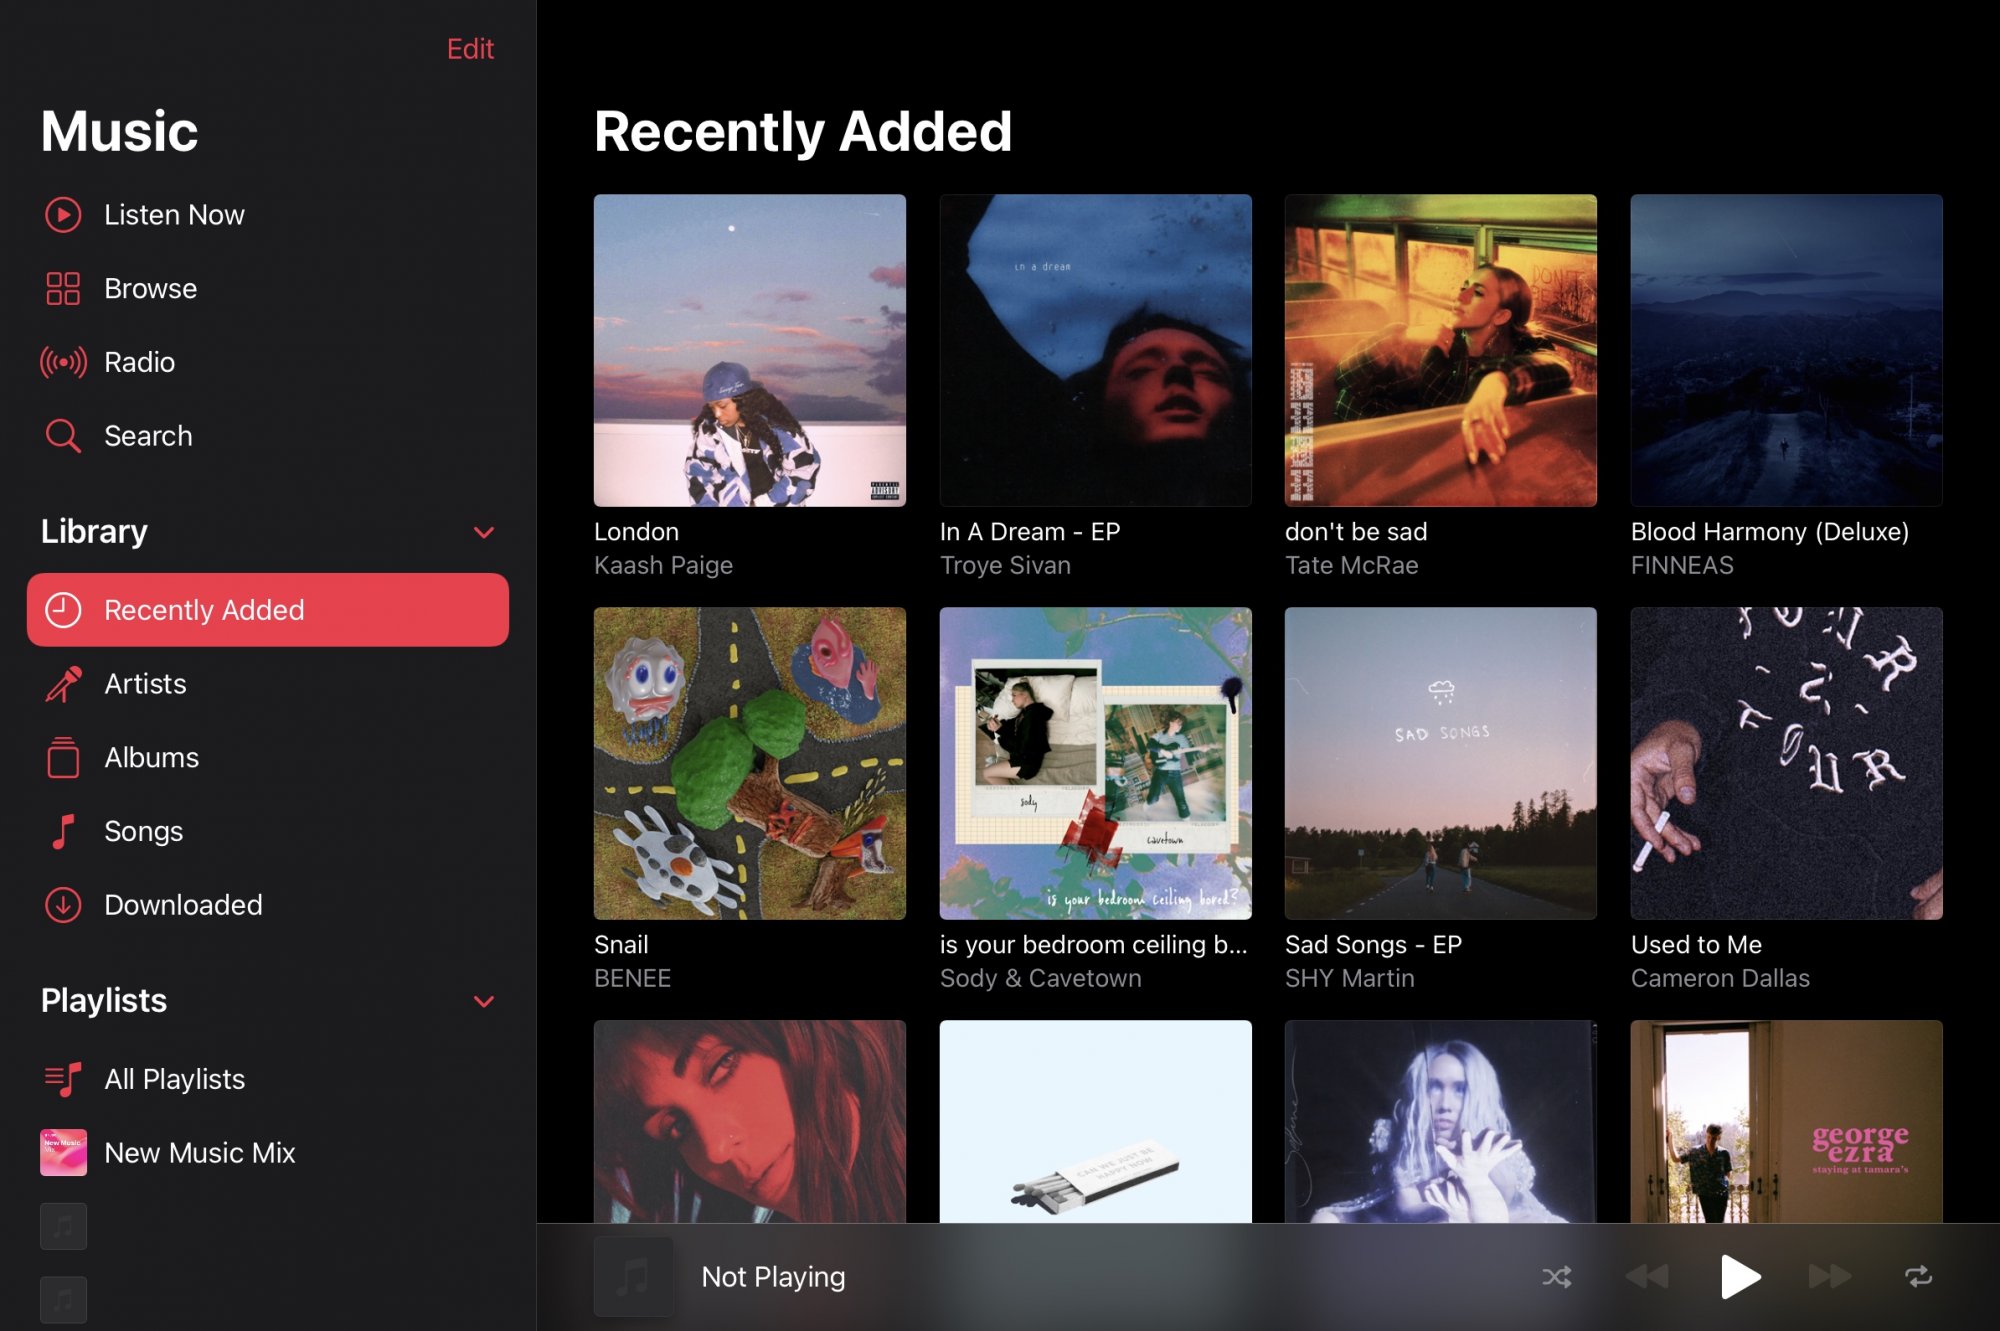Go to the Radio section

(x=267, y=362)
